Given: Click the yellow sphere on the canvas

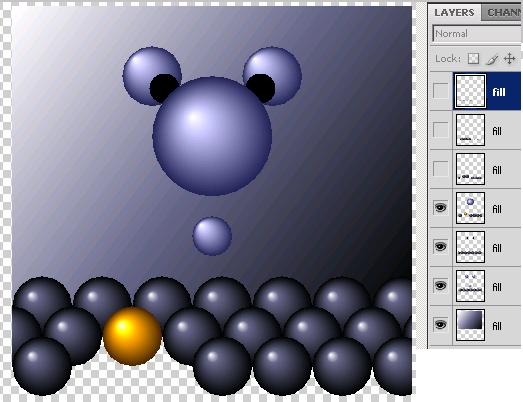Looking at the screenshot, I should (x=132, y=336).
